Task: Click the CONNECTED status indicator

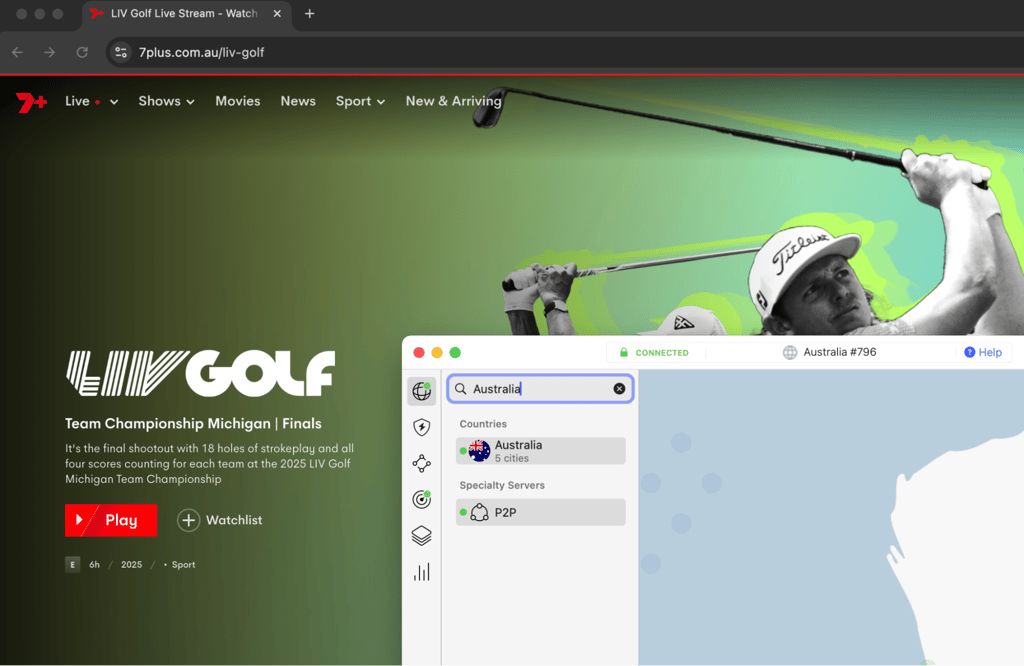Action: click(654, 353)
